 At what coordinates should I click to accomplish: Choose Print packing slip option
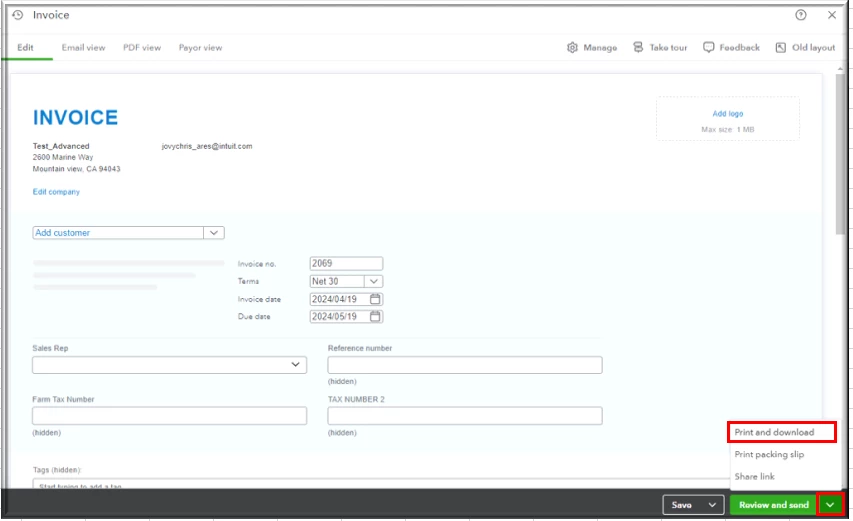(x=769, y=455)
